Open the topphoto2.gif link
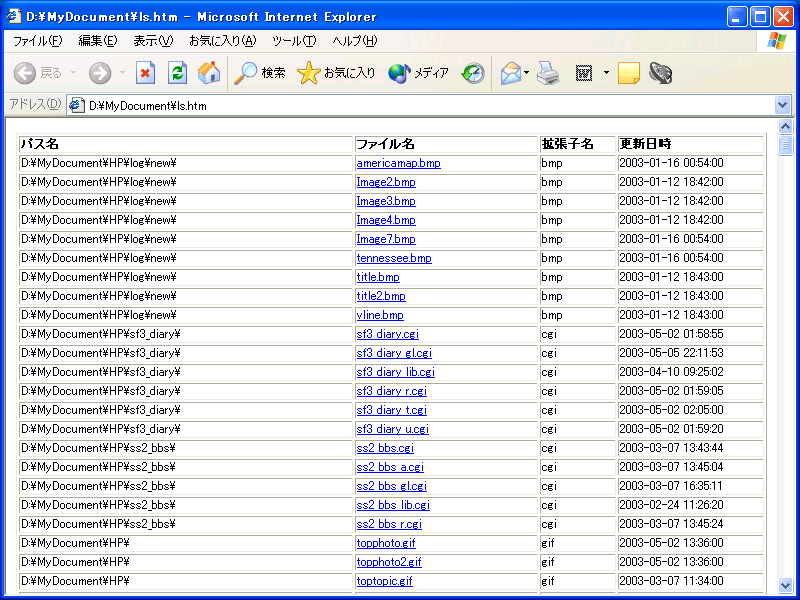The width and height of the screenshot is (800, 600). [x=389, y=562]
